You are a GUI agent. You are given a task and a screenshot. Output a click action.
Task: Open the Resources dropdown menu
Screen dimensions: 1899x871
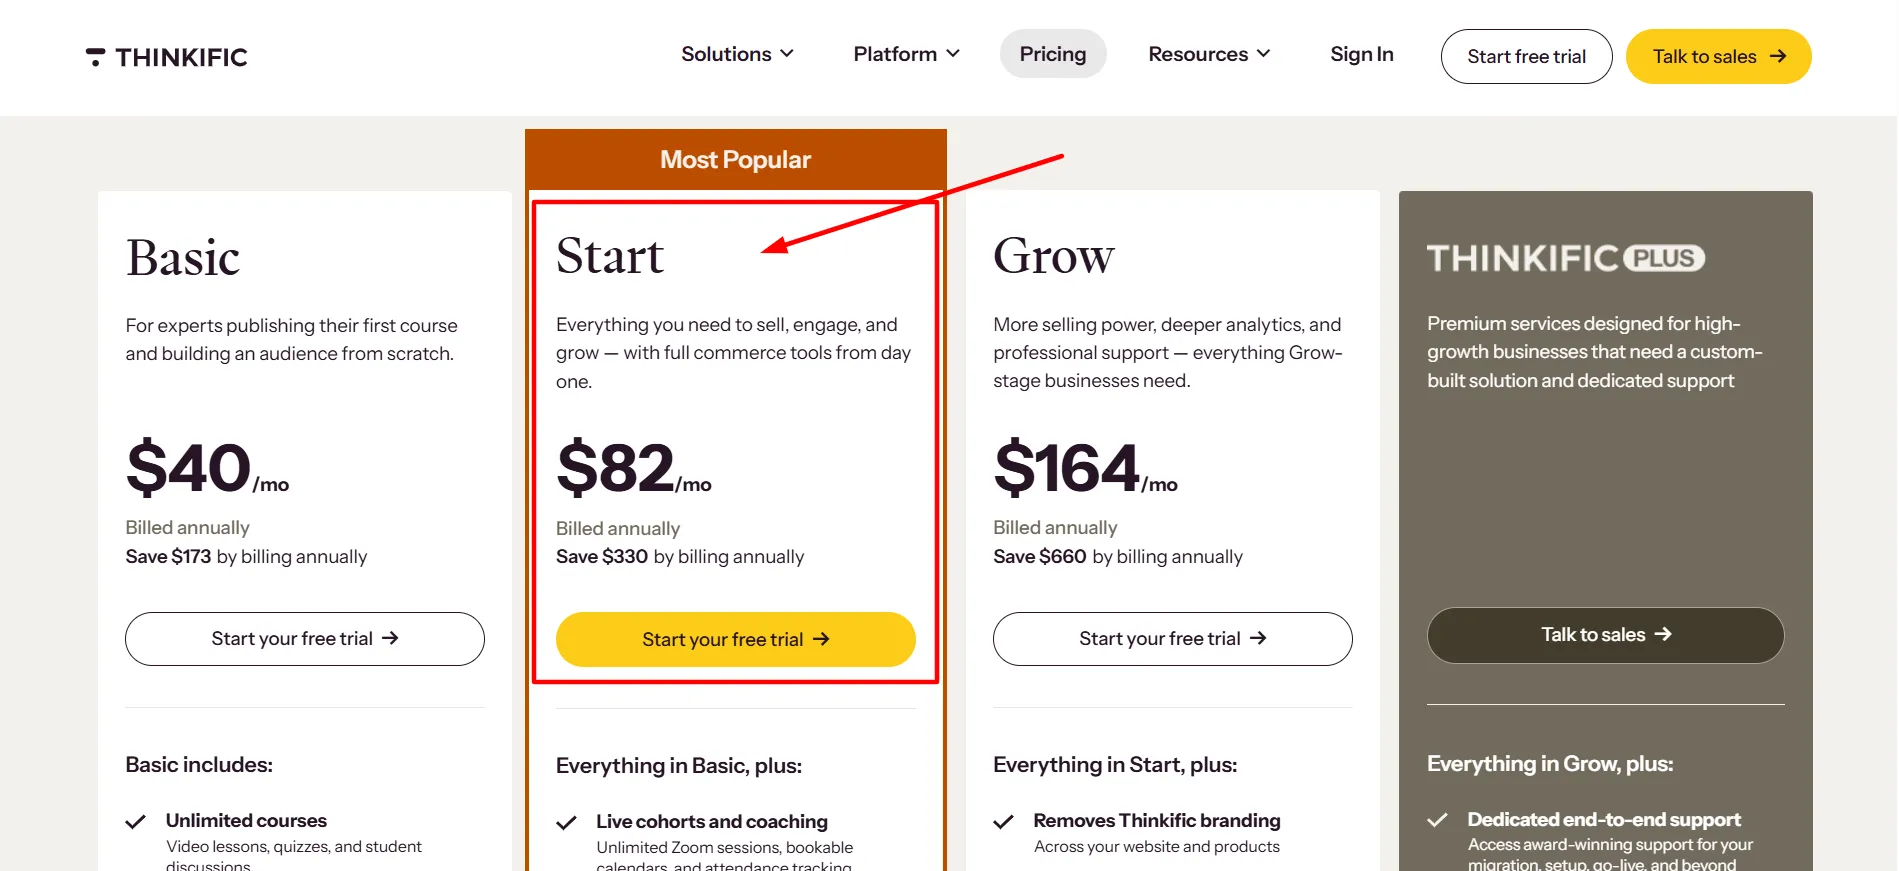tap(1209, 54)
